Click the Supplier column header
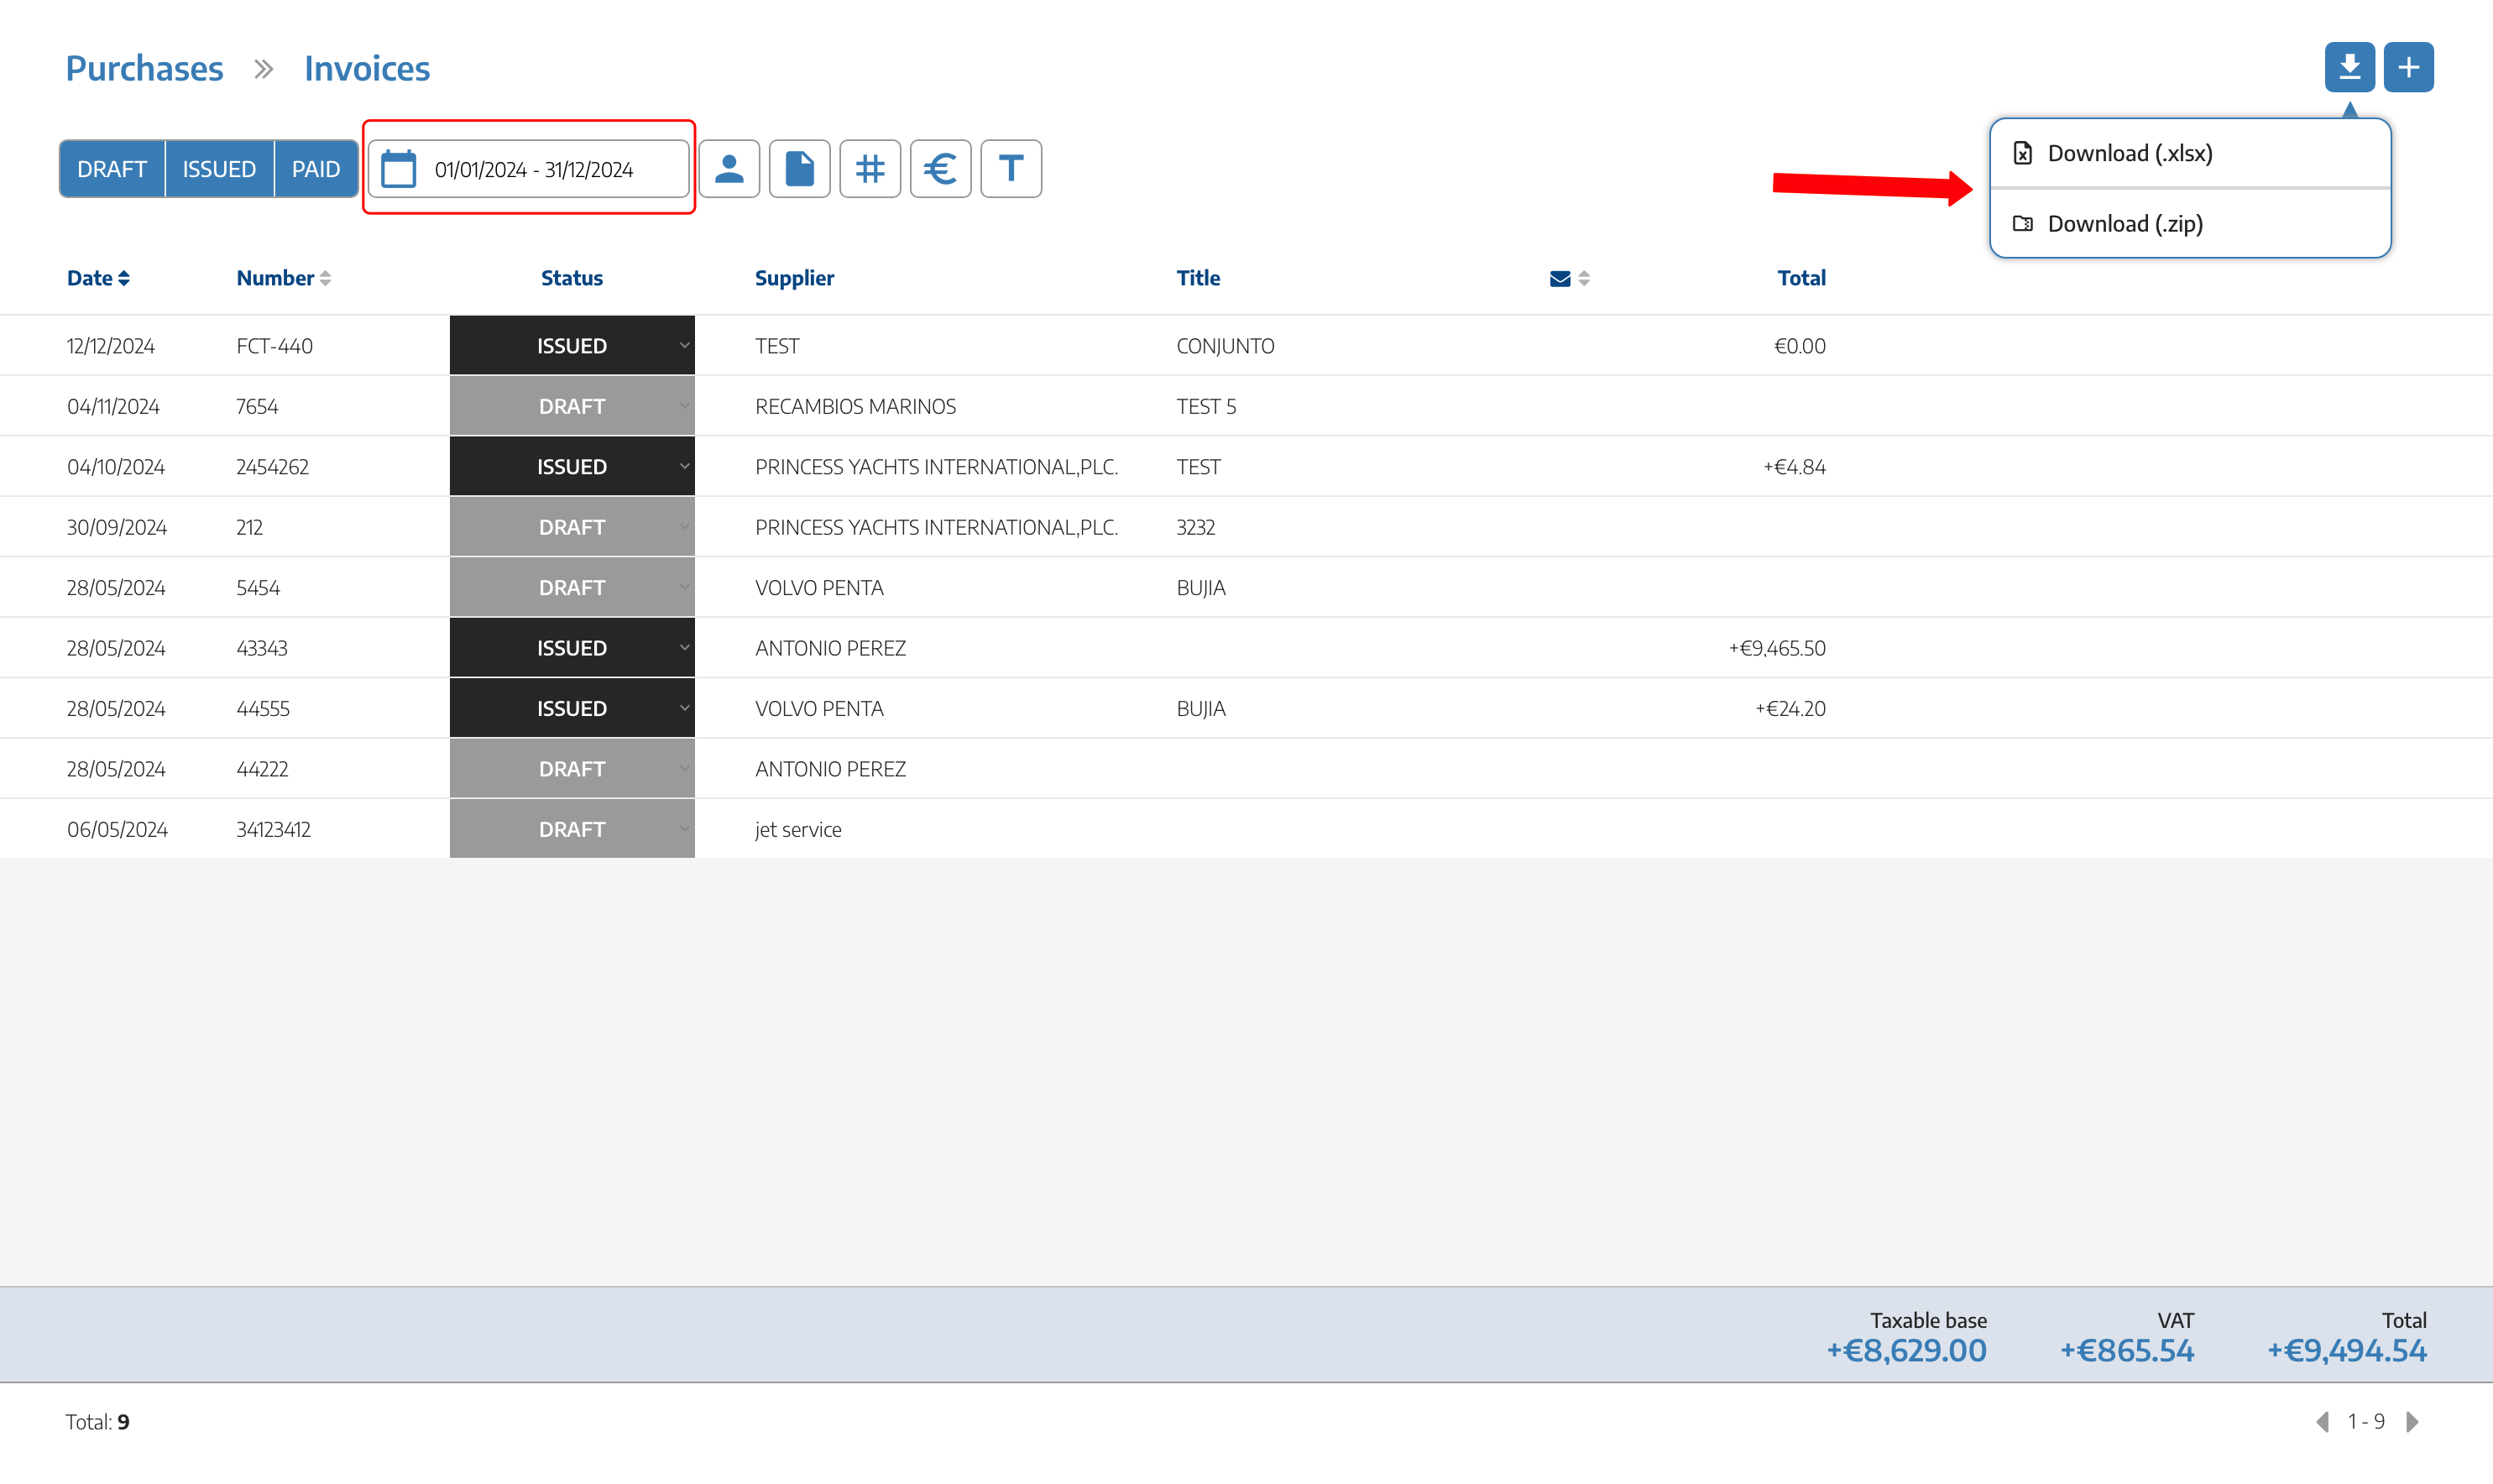 point(794,278)
